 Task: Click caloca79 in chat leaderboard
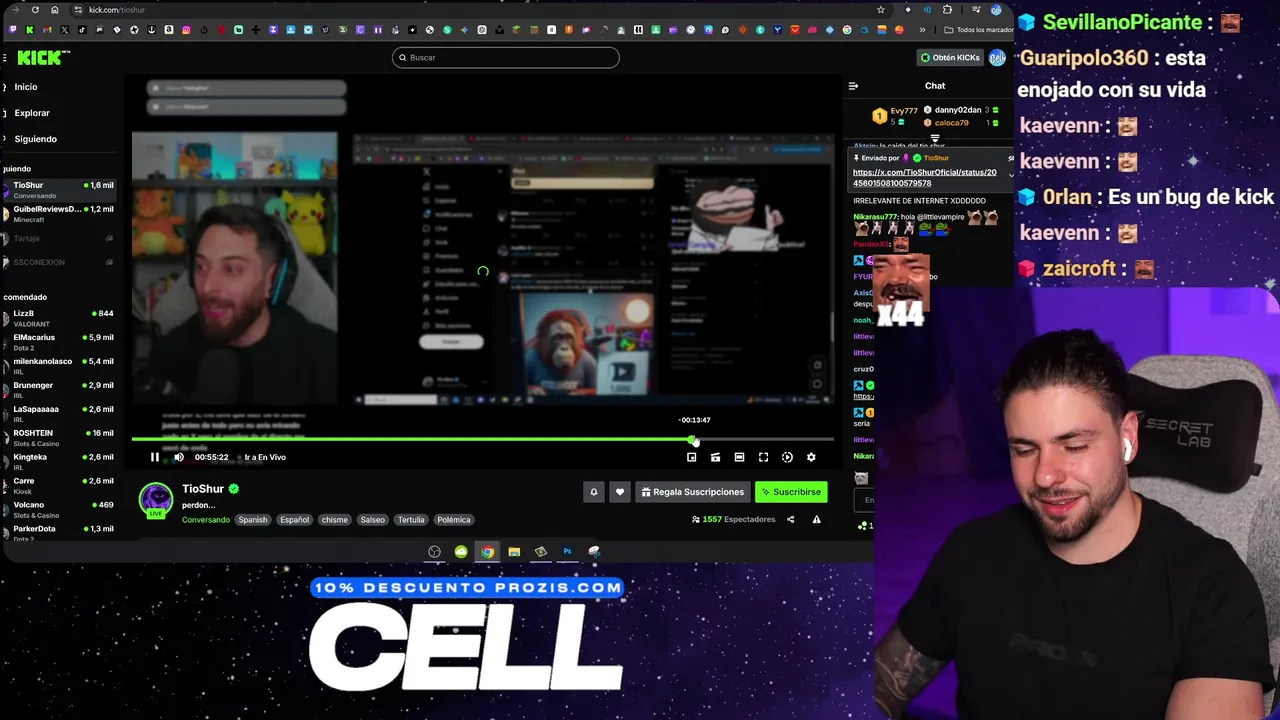(x=951, y=123)
